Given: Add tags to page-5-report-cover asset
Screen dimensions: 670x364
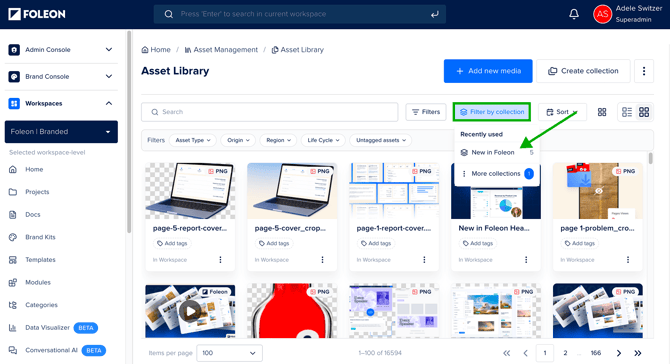Looking at the screenshot, I should [172, 243].
